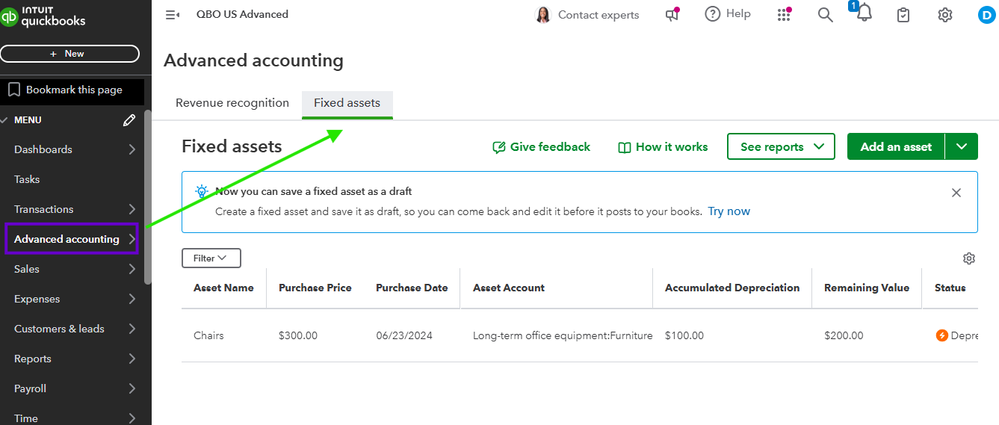This screenshot has width=999, height=425.
Task: Open the See reports dropdown
Action: 780,147
